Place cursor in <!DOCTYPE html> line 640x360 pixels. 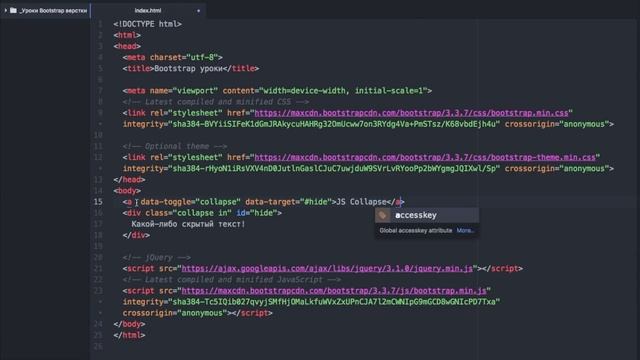(x=147, y=24)
